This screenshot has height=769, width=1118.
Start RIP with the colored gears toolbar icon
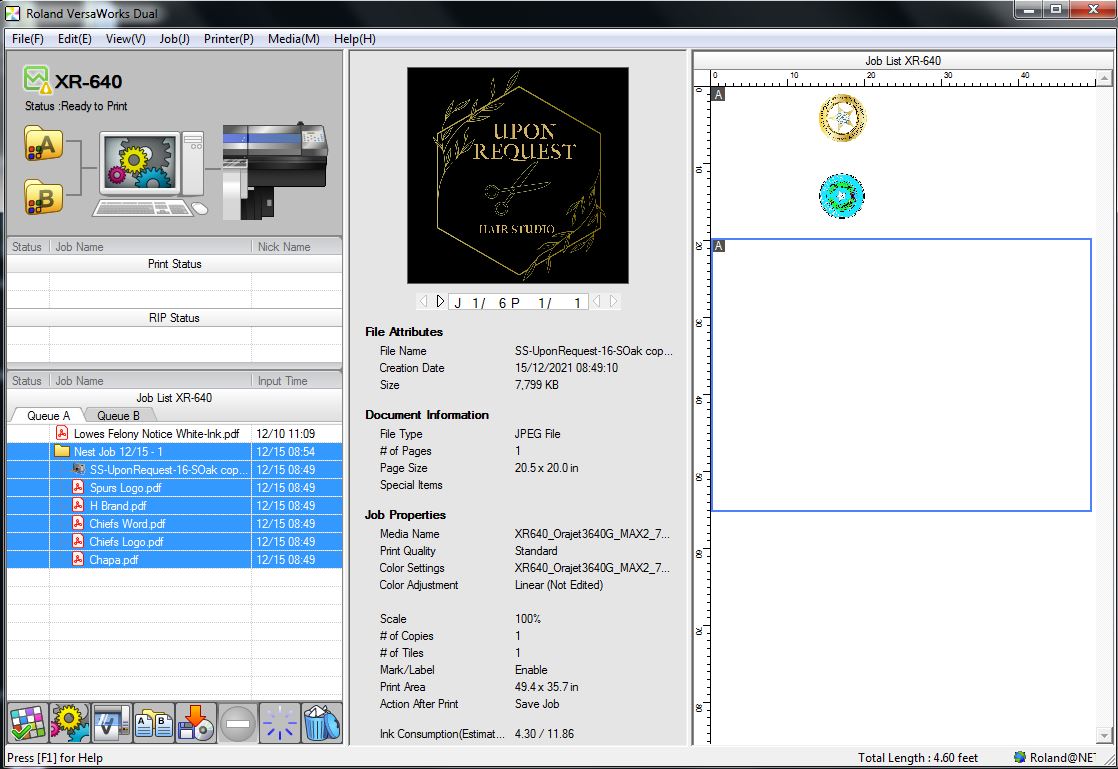click(x=70, y=722)
